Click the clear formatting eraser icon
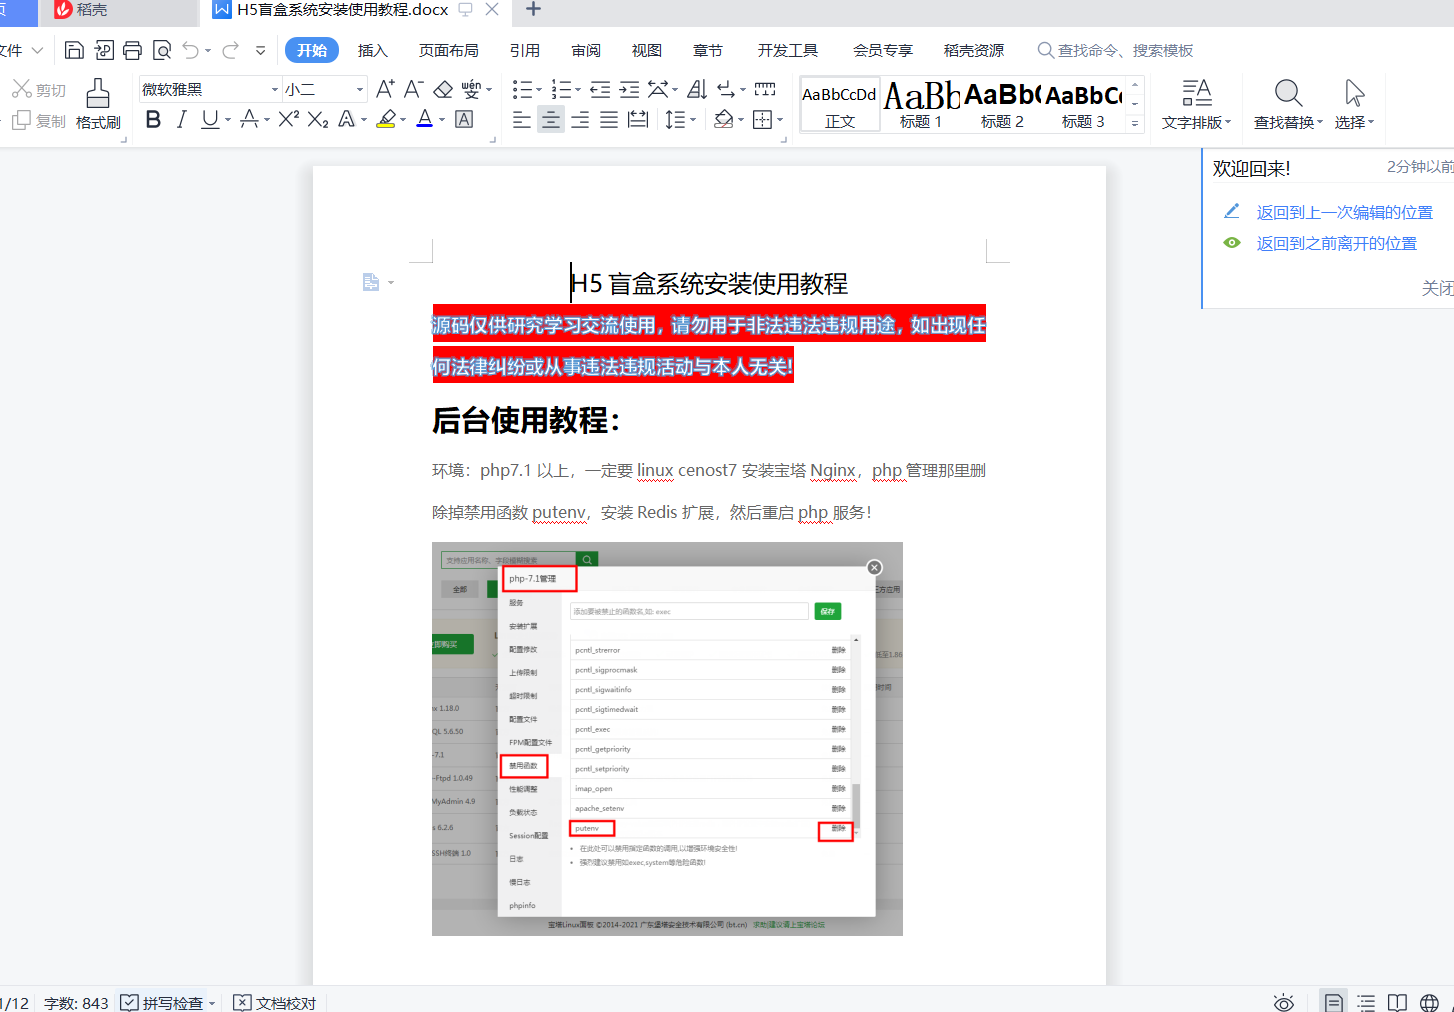This screenshot has height=1012, width=1454. point(443,89)
